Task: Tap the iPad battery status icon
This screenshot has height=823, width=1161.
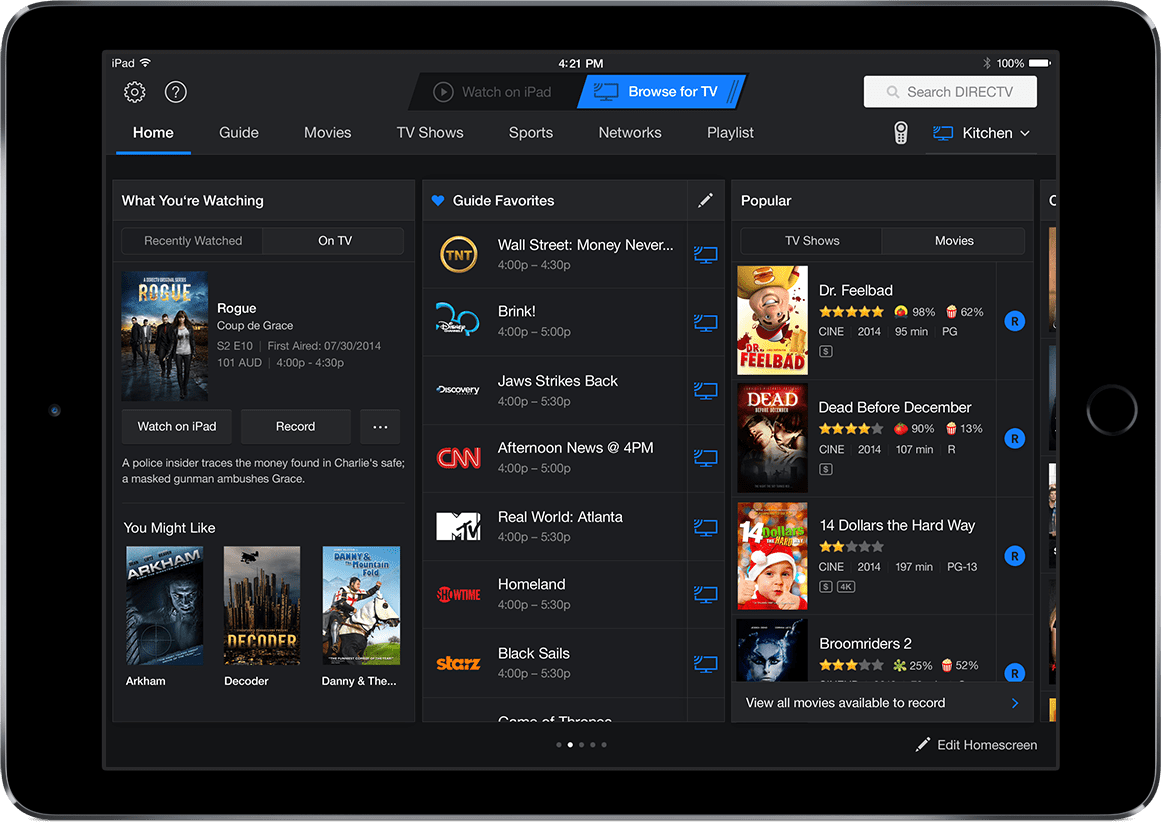Action: [x=1040, y=64]
